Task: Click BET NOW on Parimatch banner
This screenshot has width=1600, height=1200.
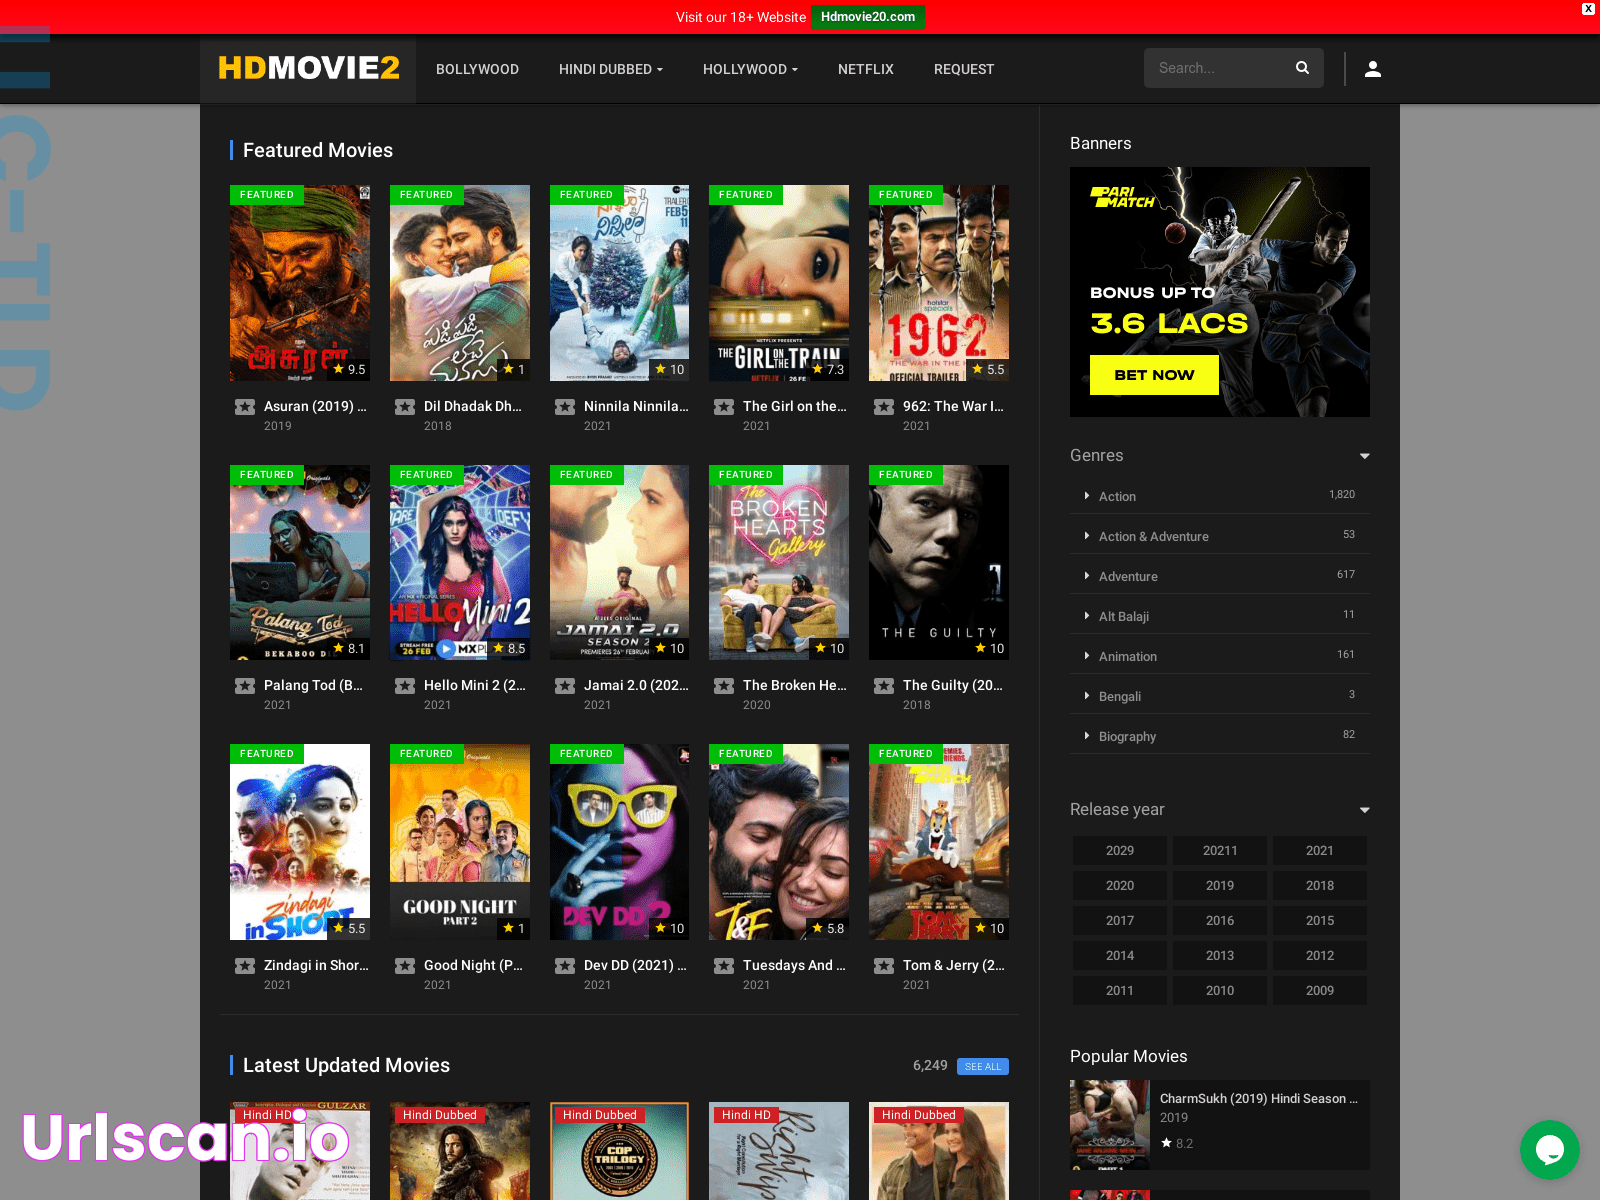Action: (1154, 375)
